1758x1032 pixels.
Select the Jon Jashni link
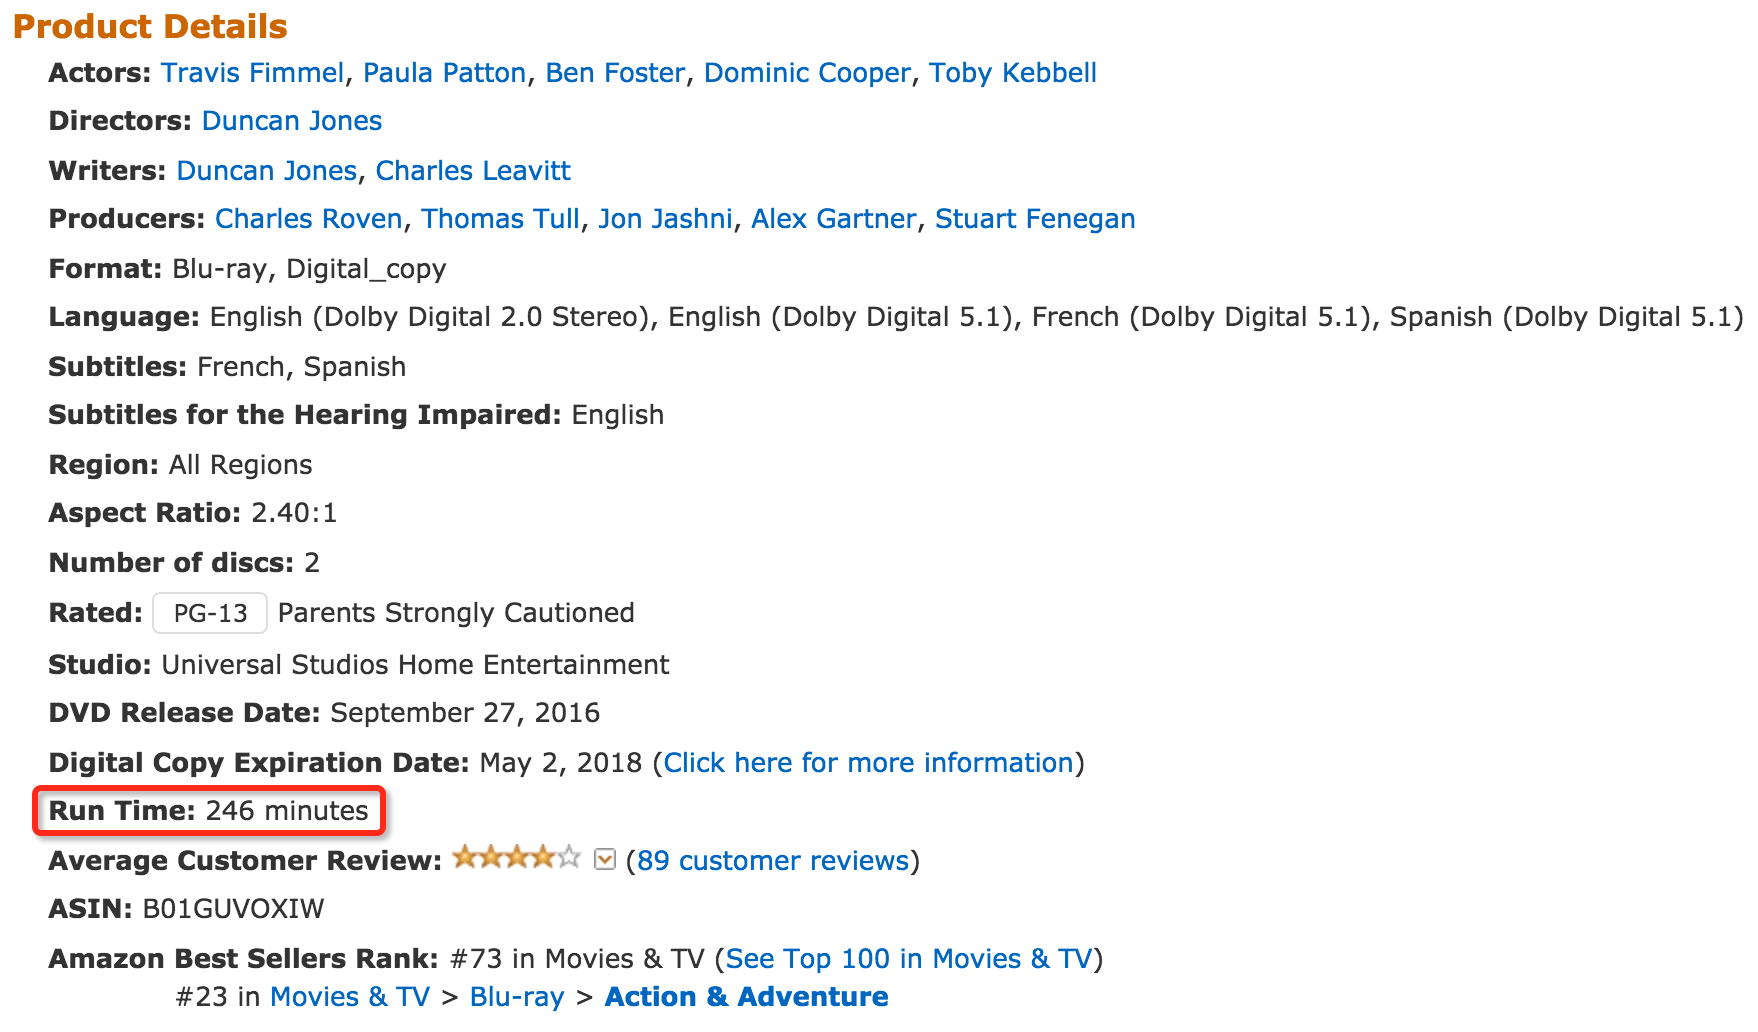[665, 219]
